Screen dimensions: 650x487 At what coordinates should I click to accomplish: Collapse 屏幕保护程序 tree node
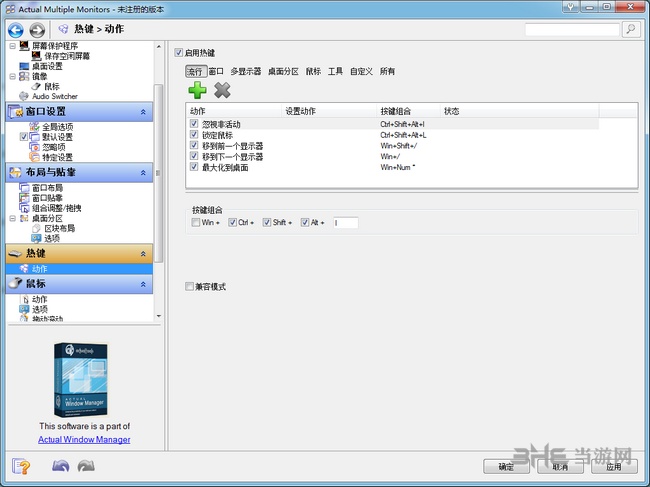click(x=12, y=46)
